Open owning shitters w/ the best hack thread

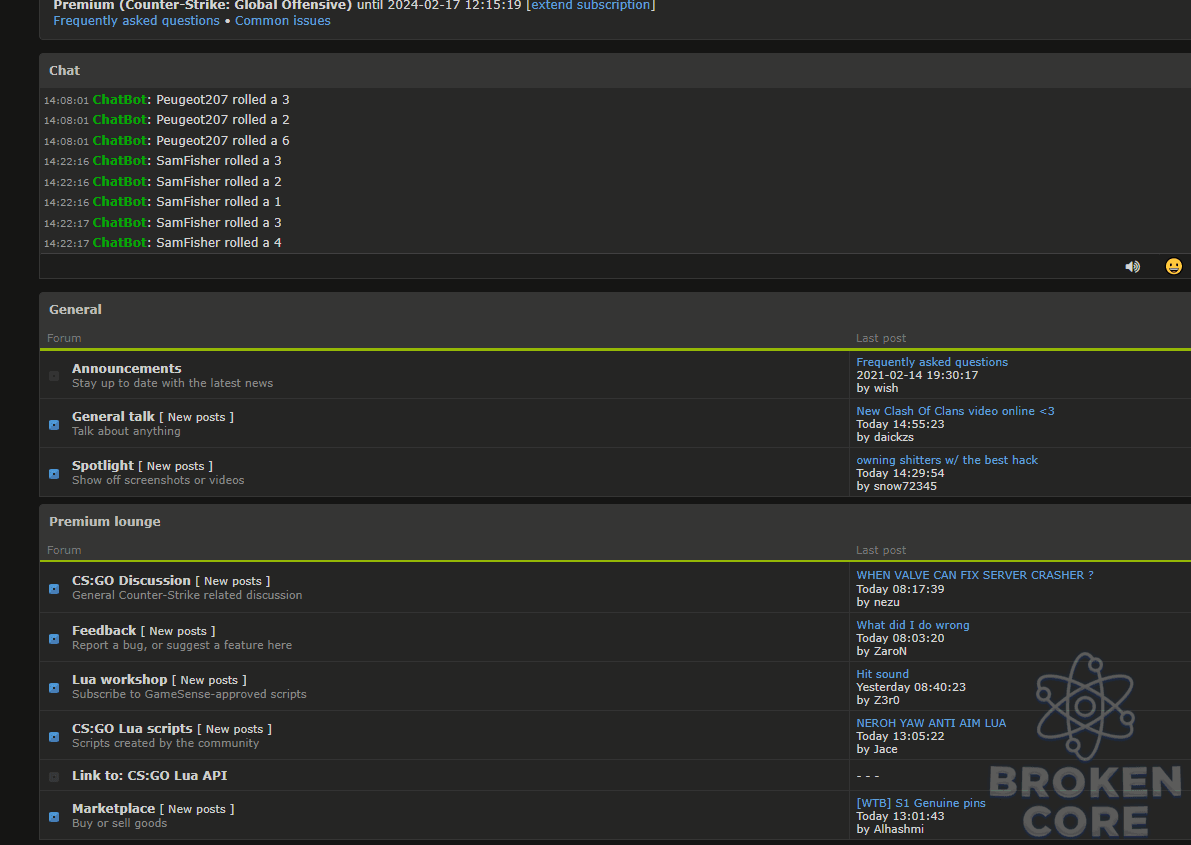point(947,460)
